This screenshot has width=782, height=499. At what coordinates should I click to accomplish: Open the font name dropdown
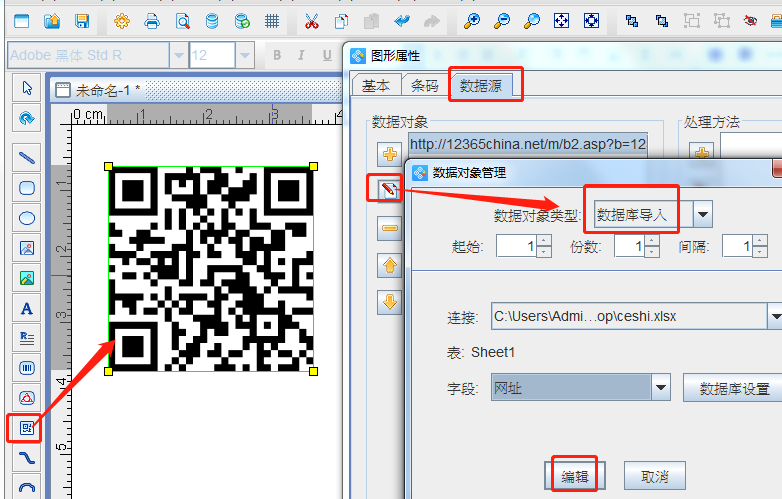pyautogui.click(x=178, y=56)
